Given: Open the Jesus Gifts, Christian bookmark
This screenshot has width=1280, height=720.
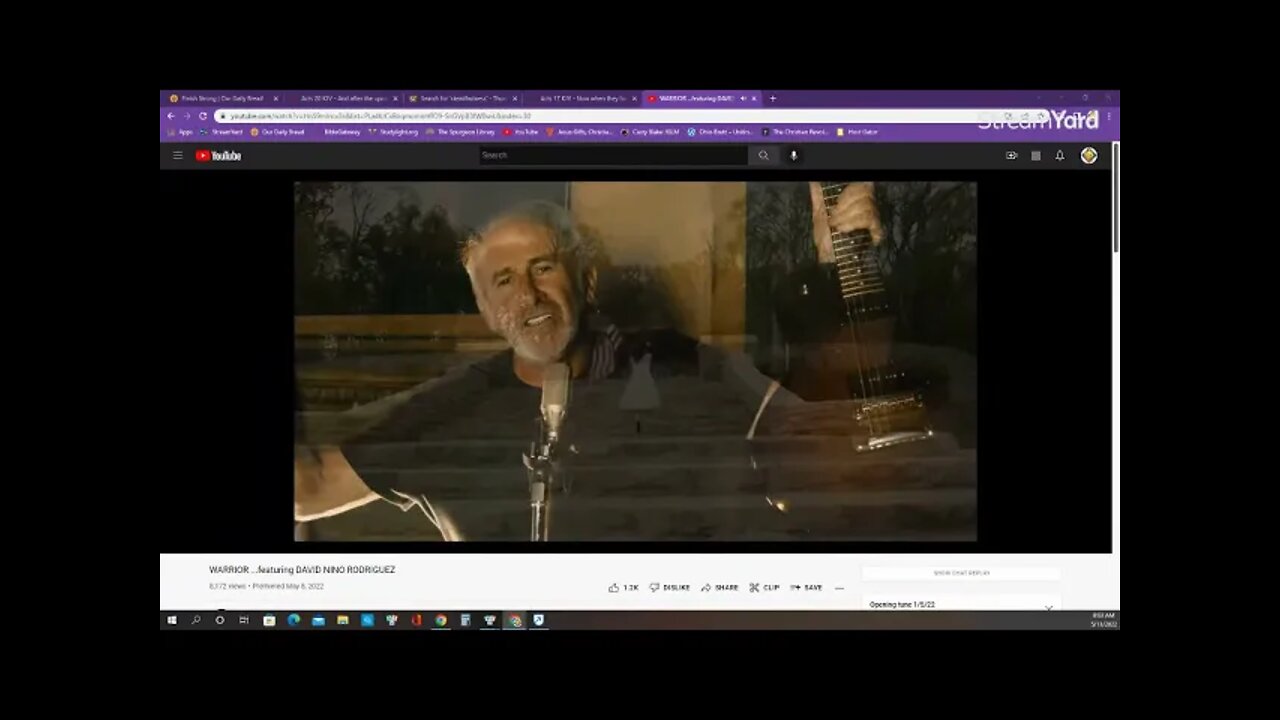Looking at the screenshot, I should [x=580, y=132].
